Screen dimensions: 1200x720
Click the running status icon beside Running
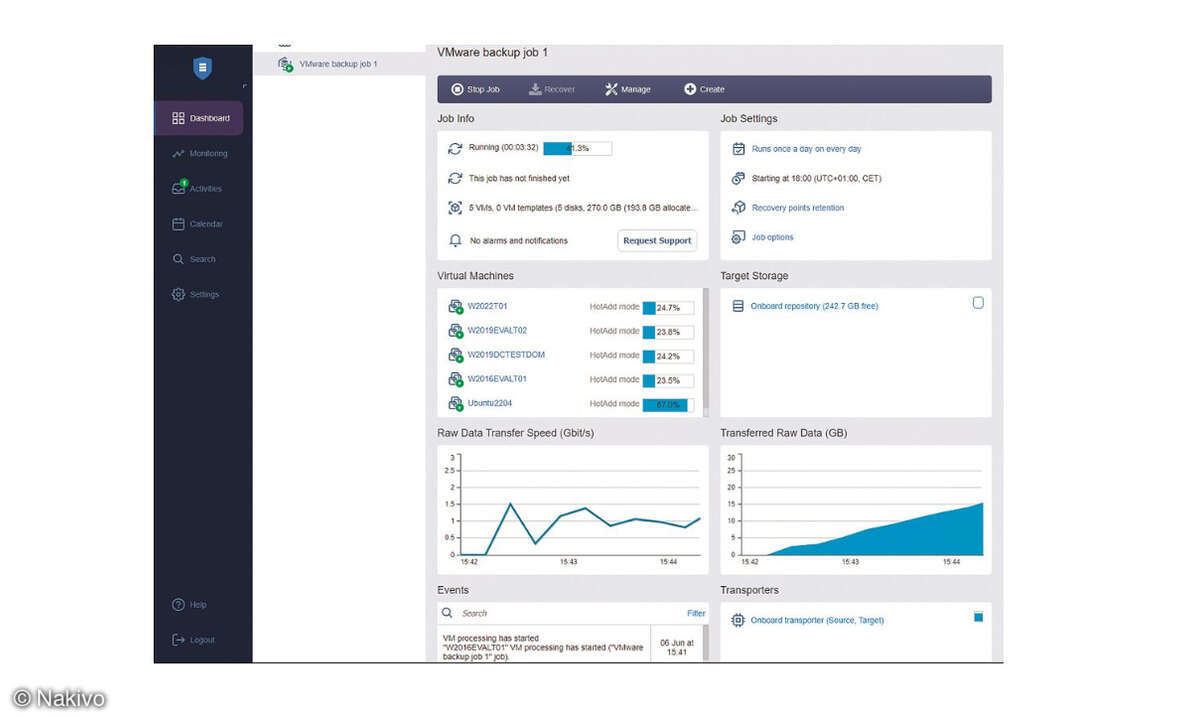click(x=455, y=148)
